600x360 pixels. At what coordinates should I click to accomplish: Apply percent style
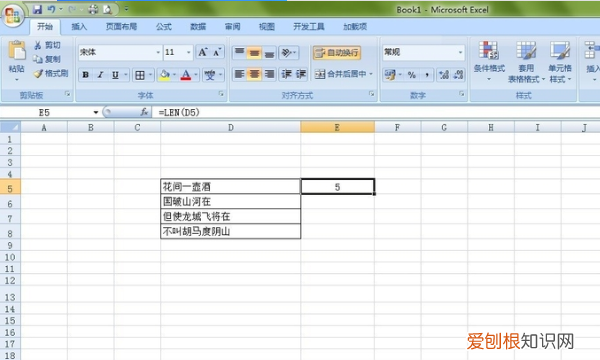[412, 75]
